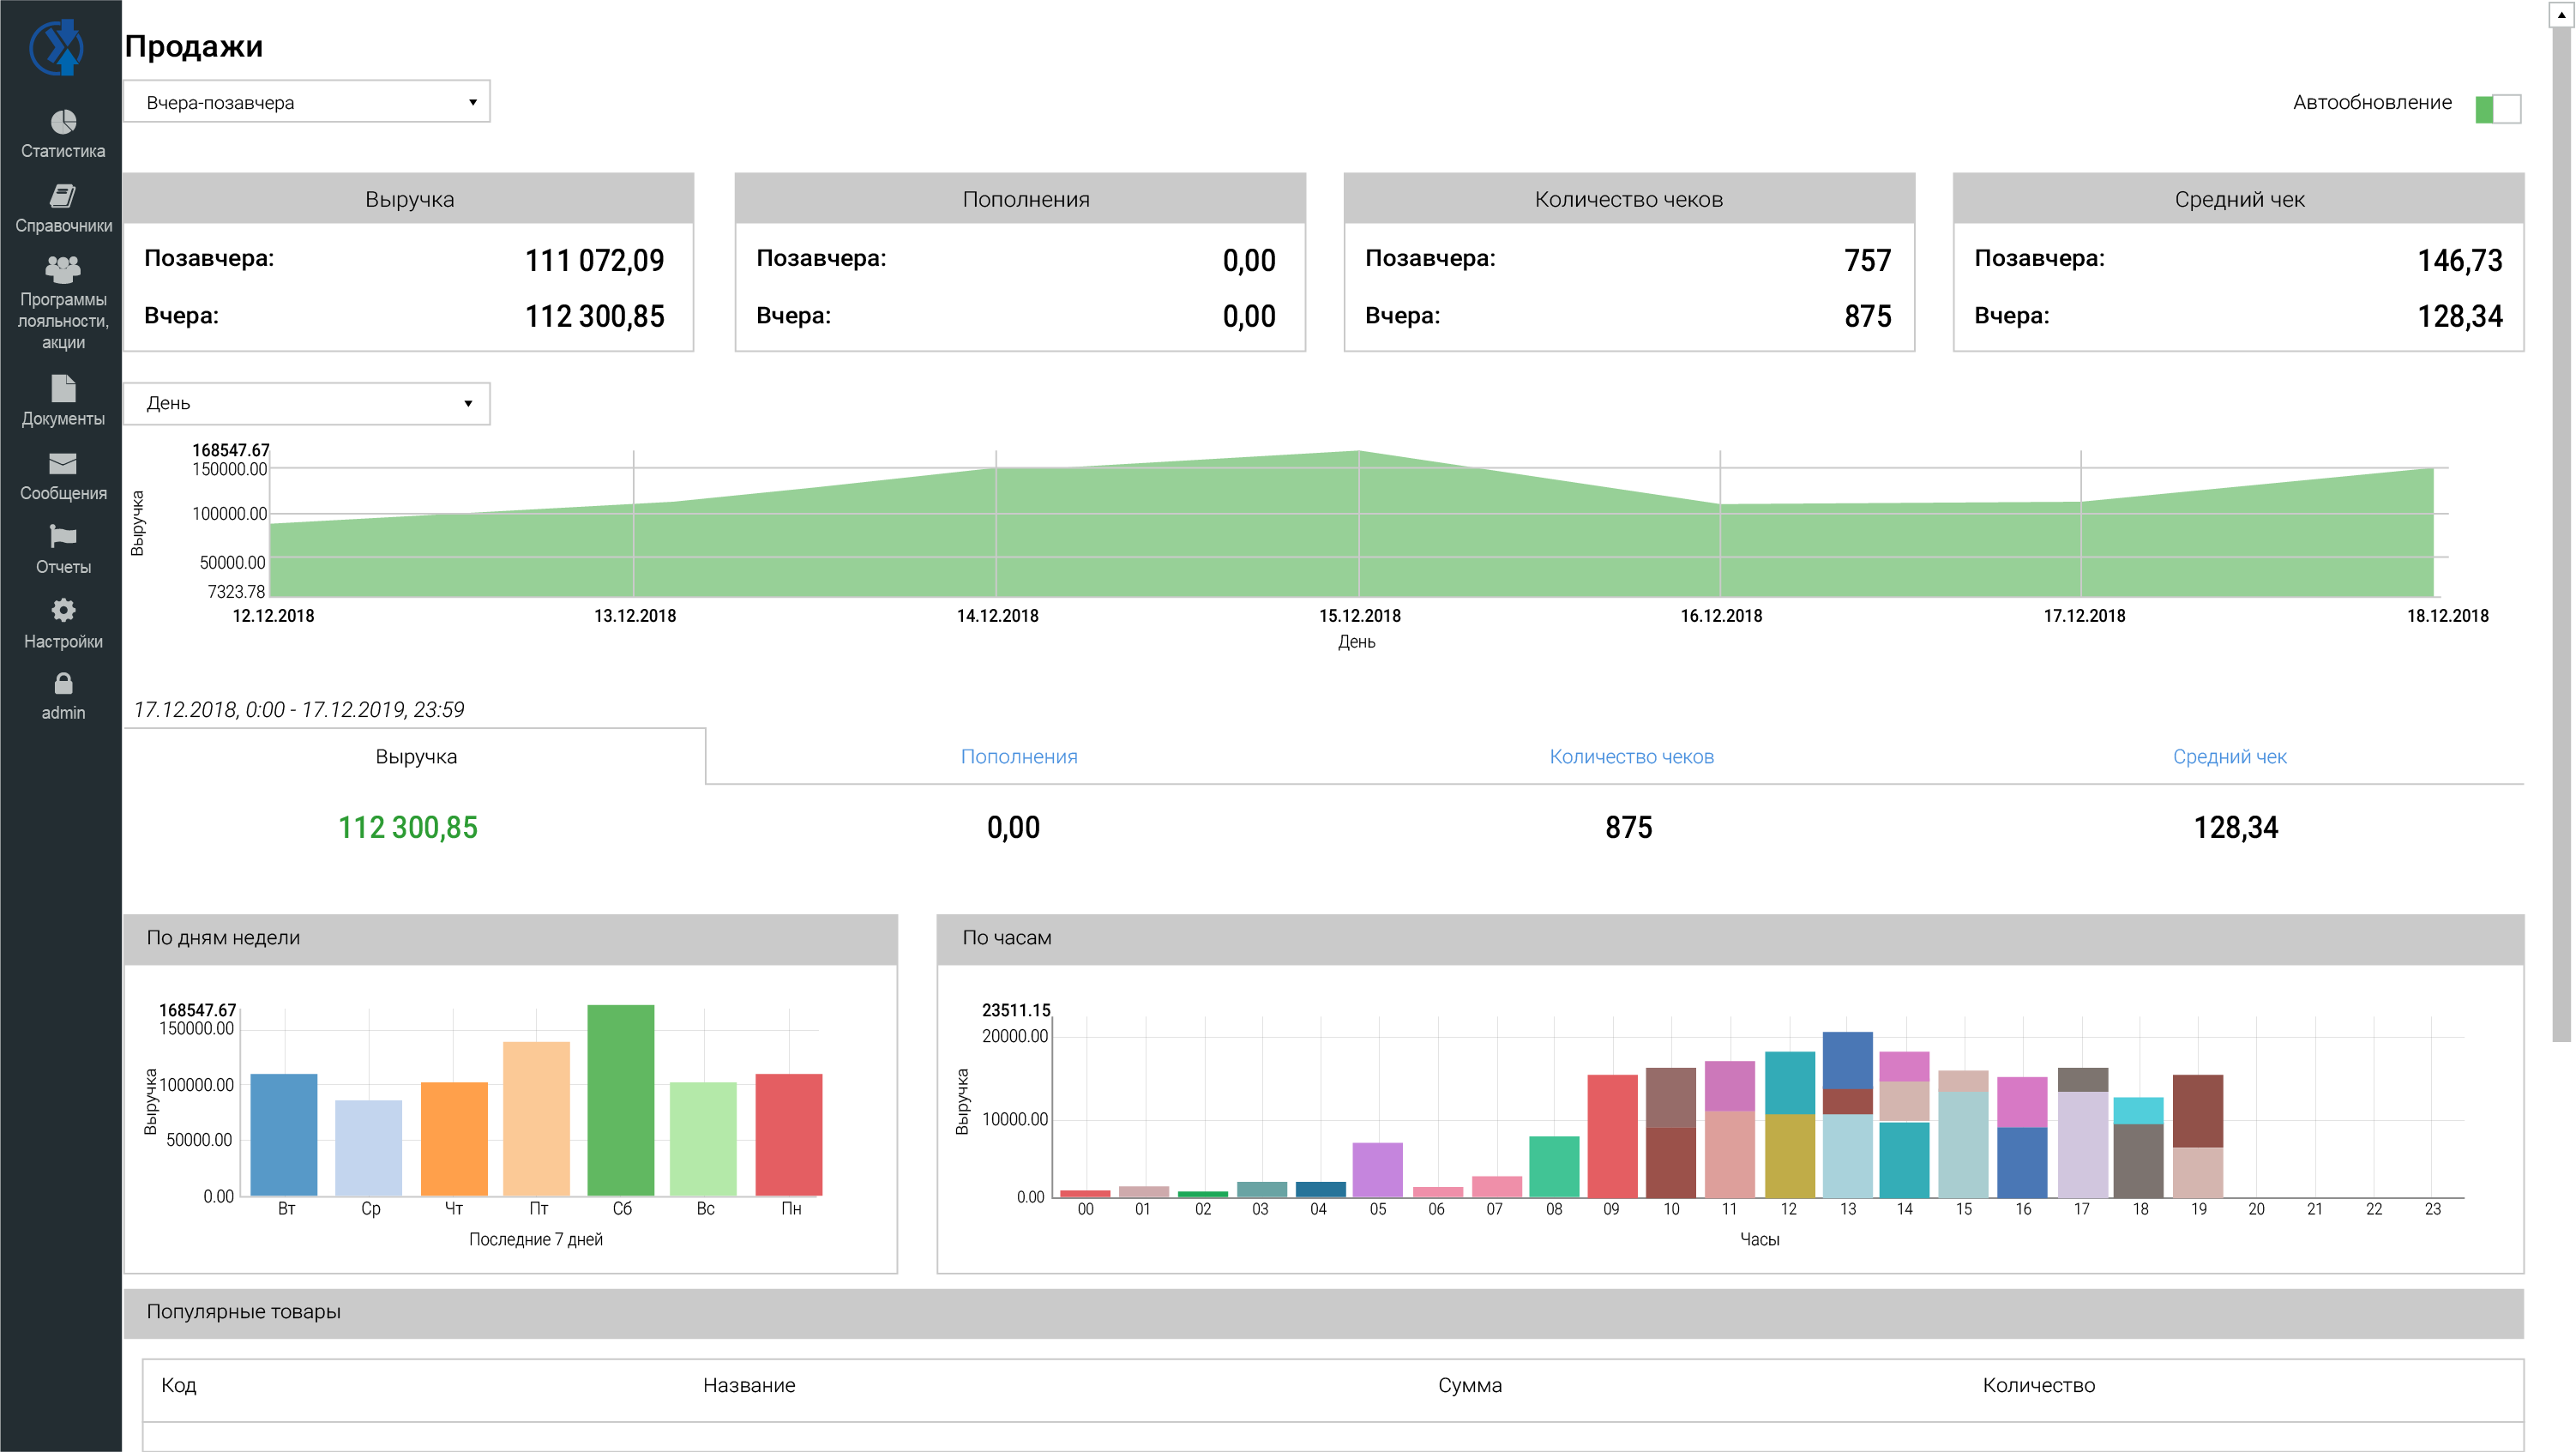Click the По дням недели panel header
Image resolution: width=2576 pixels, height=1452 pixels.
[x=510, y=938]
